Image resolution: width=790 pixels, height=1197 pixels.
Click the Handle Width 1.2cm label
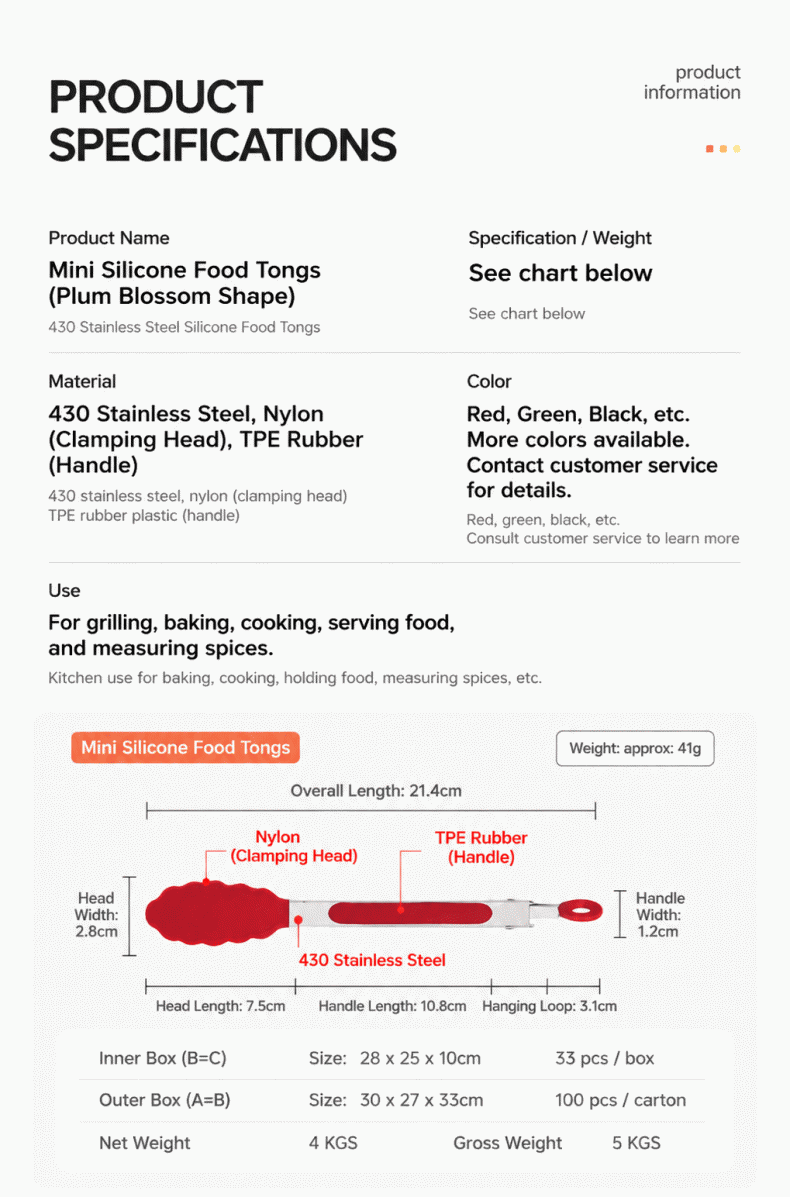[x=660, y=915]
